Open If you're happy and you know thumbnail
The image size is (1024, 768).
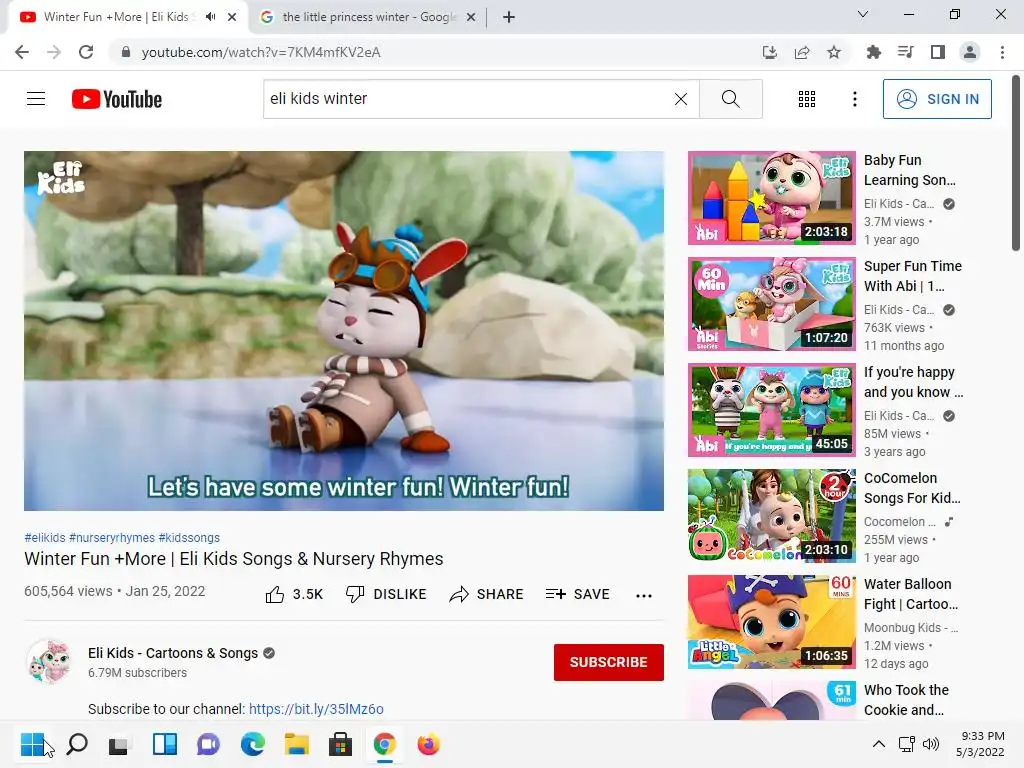[x=772, y=409]
